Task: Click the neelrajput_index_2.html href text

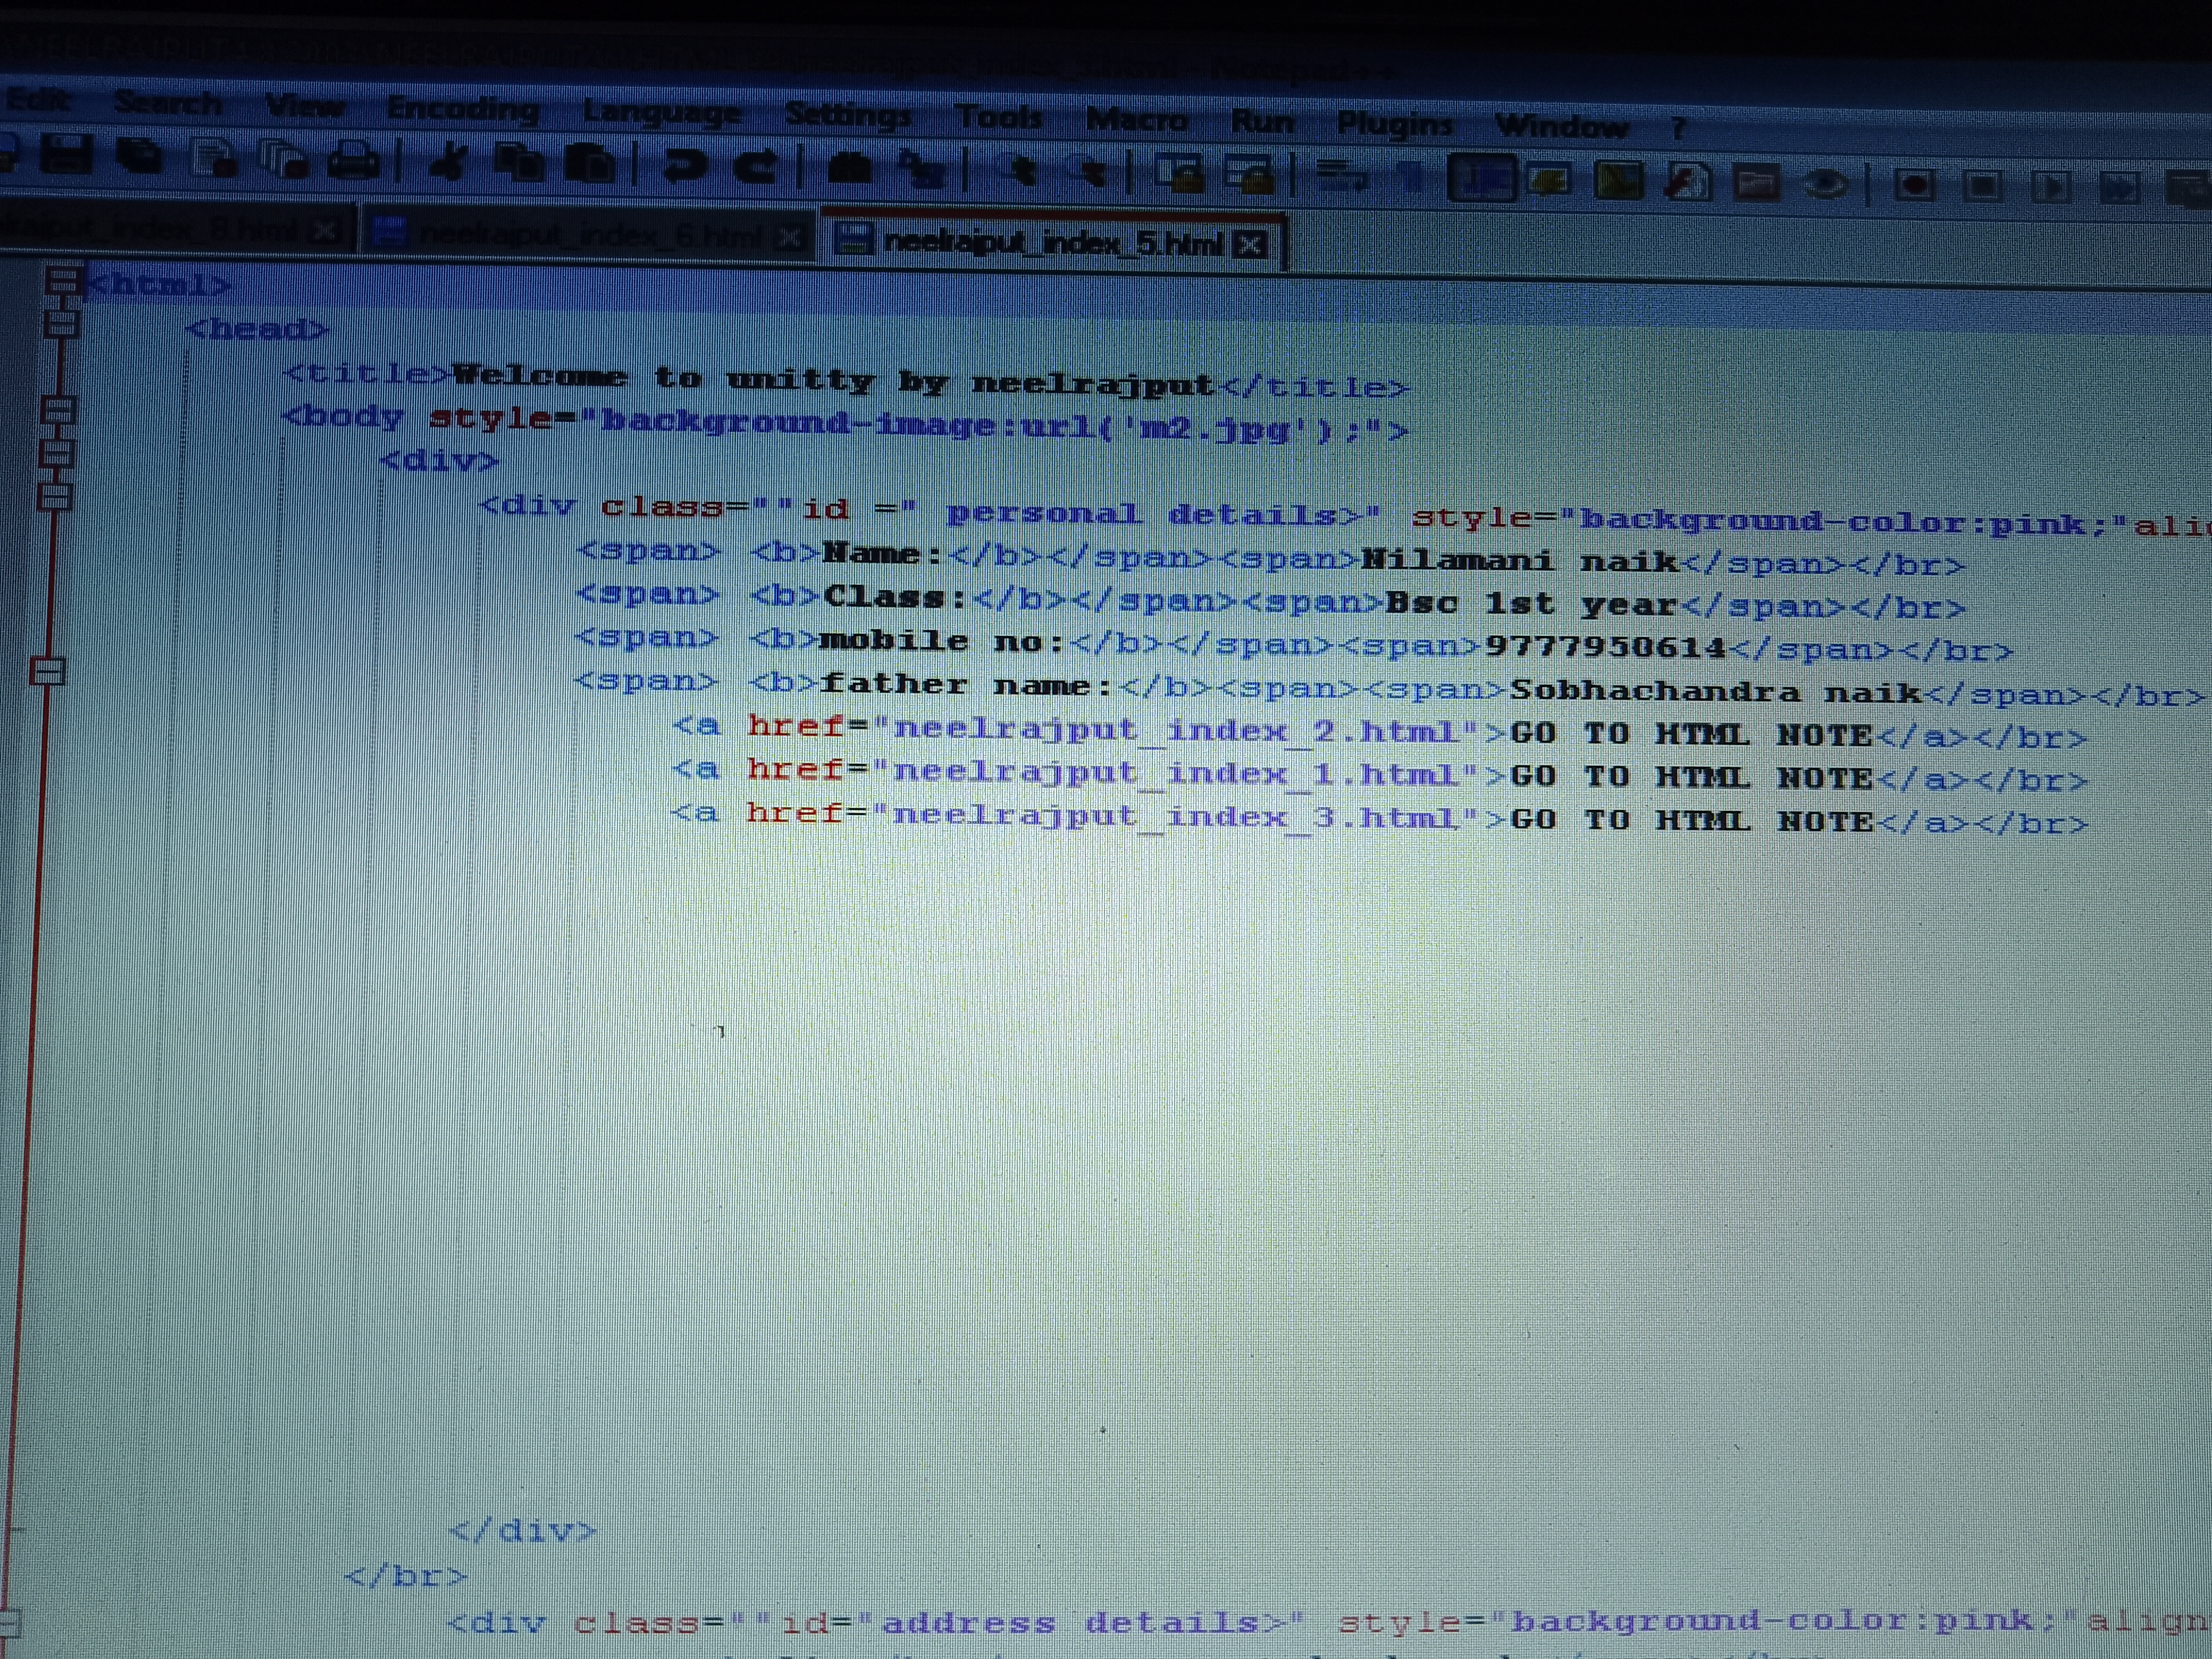Action: pos(1176,731)
